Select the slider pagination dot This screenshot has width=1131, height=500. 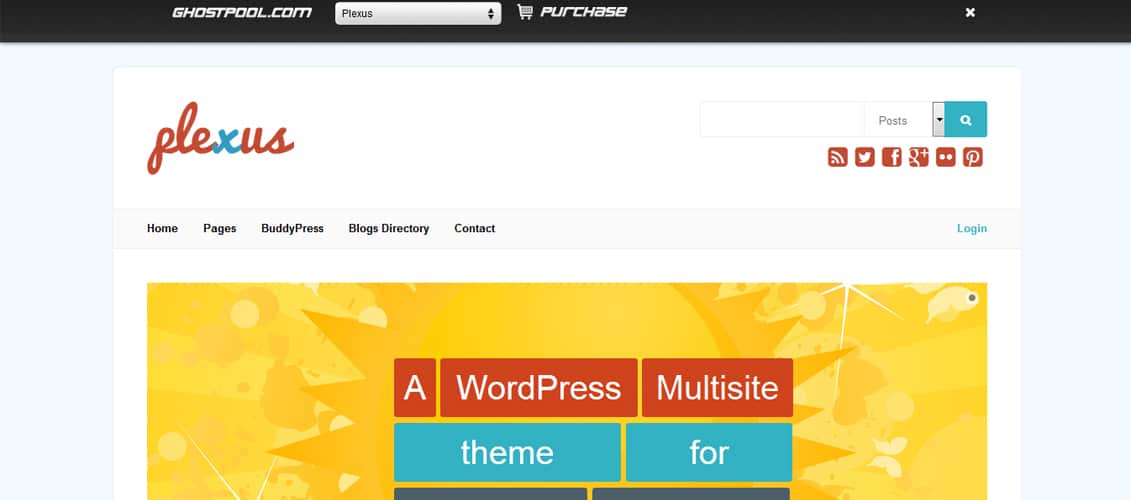point(972,298)
